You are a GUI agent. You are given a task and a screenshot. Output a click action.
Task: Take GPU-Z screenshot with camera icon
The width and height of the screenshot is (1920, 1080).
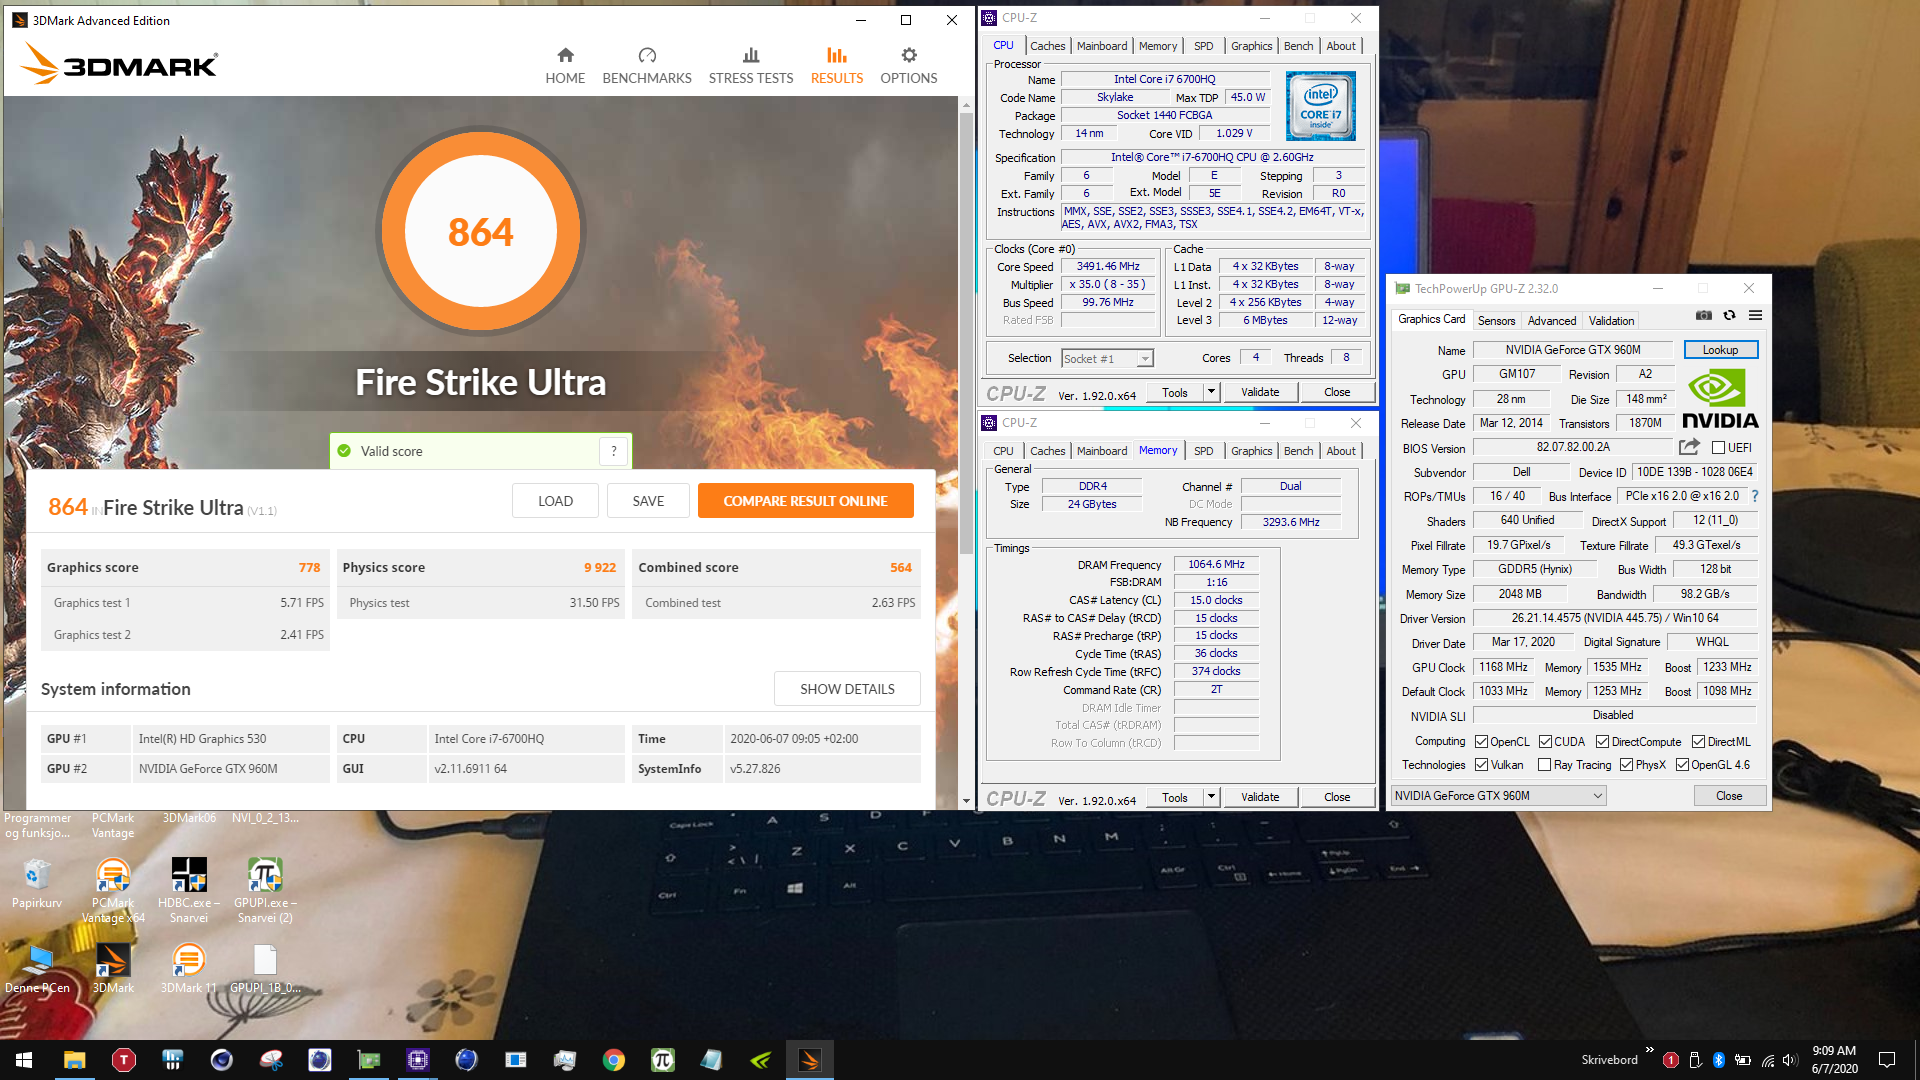1704,315
